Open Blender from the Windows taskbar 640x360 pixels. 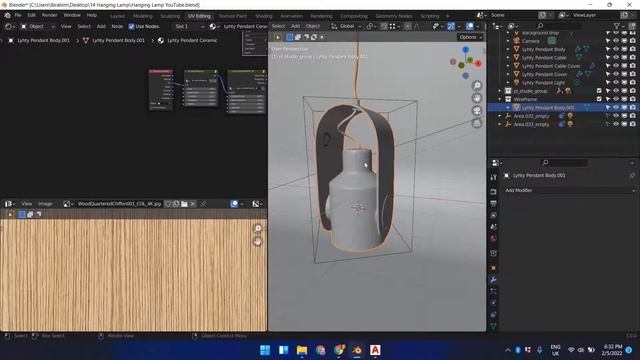pos(357,350)
